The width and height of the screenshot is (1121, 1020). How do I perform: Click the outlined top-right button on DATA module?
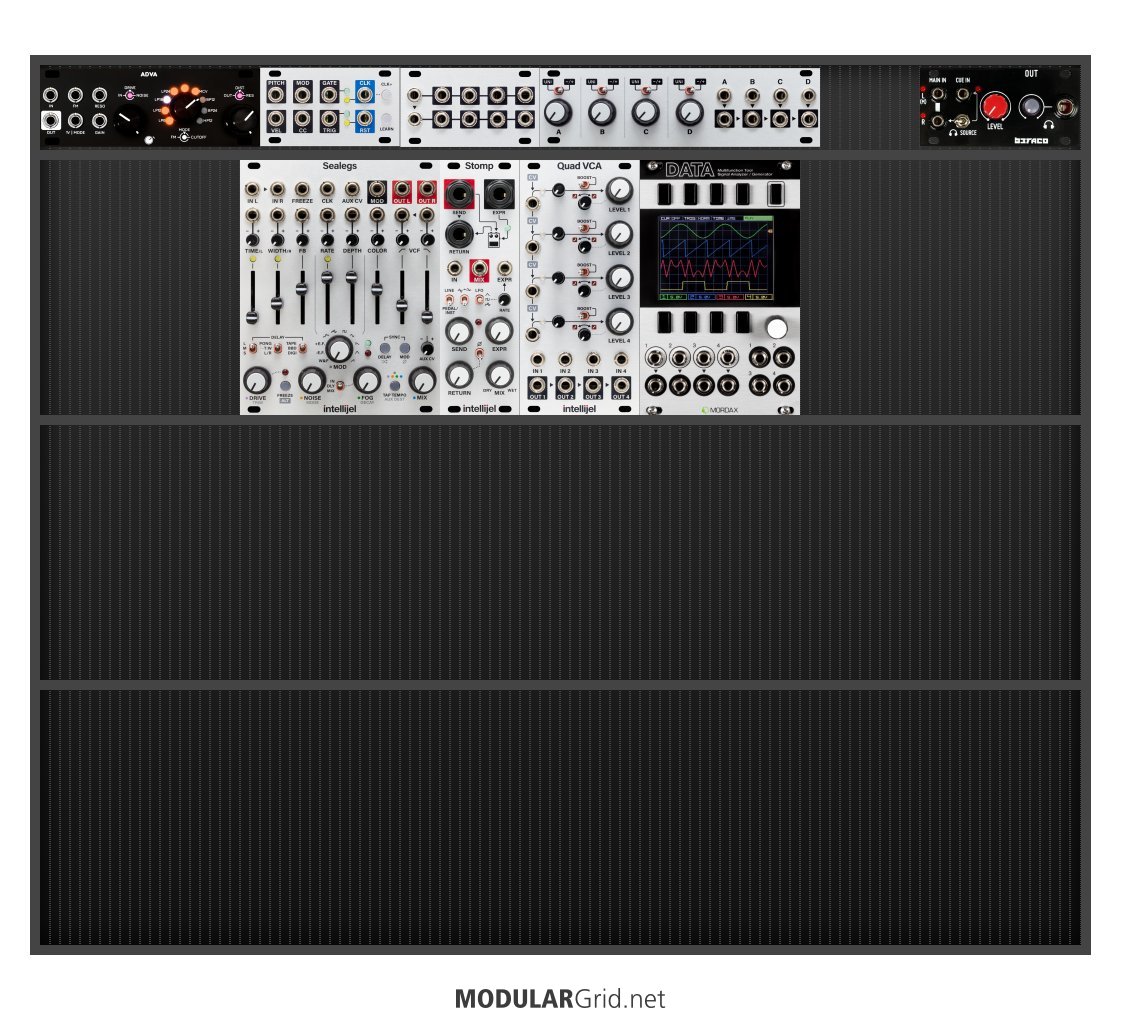(x=775, y=194)
